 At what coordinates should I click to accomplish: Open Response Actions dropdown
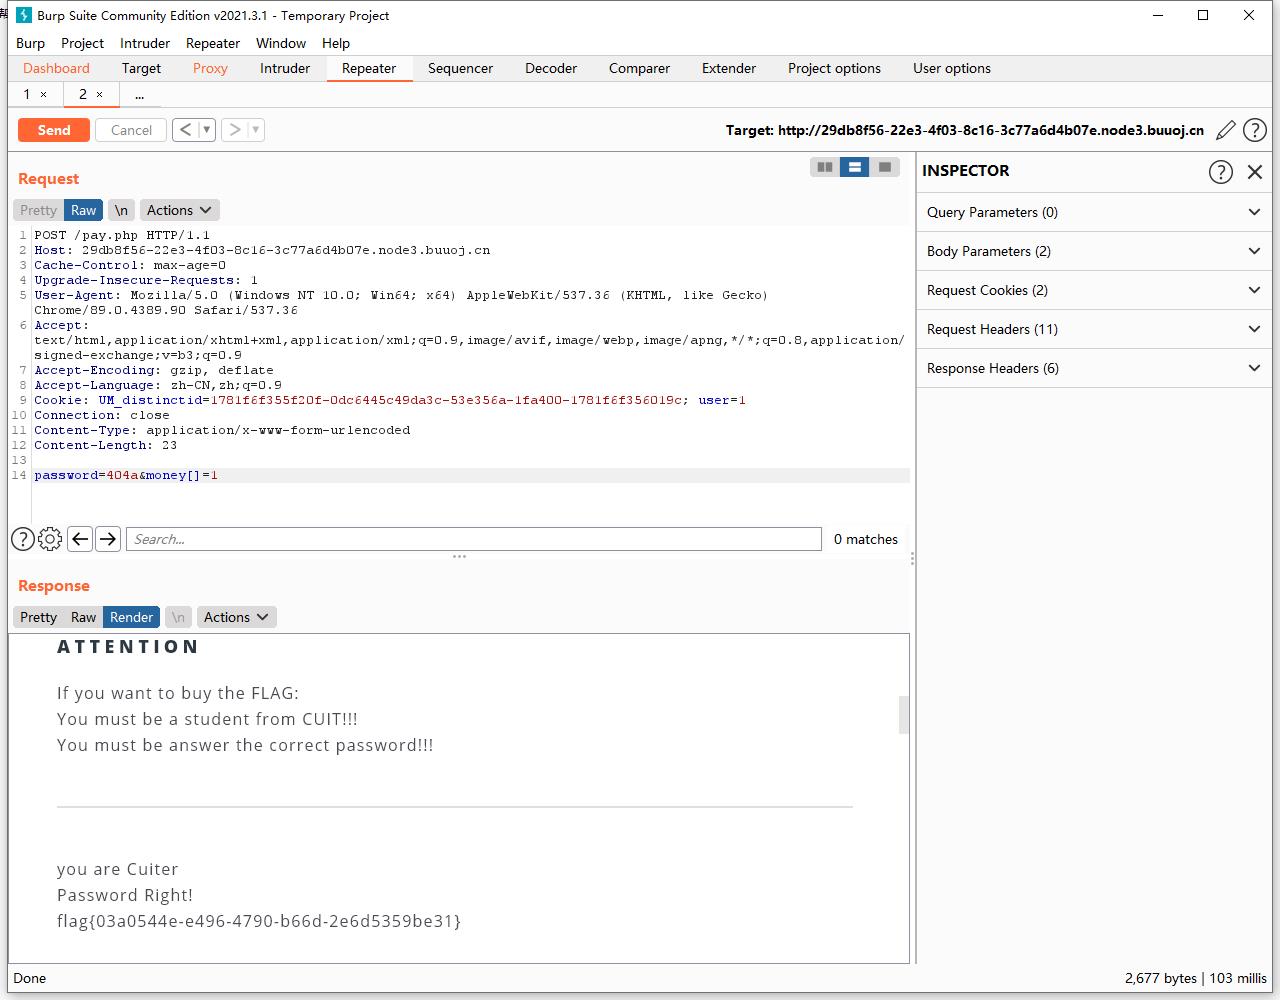coord(236,617)
